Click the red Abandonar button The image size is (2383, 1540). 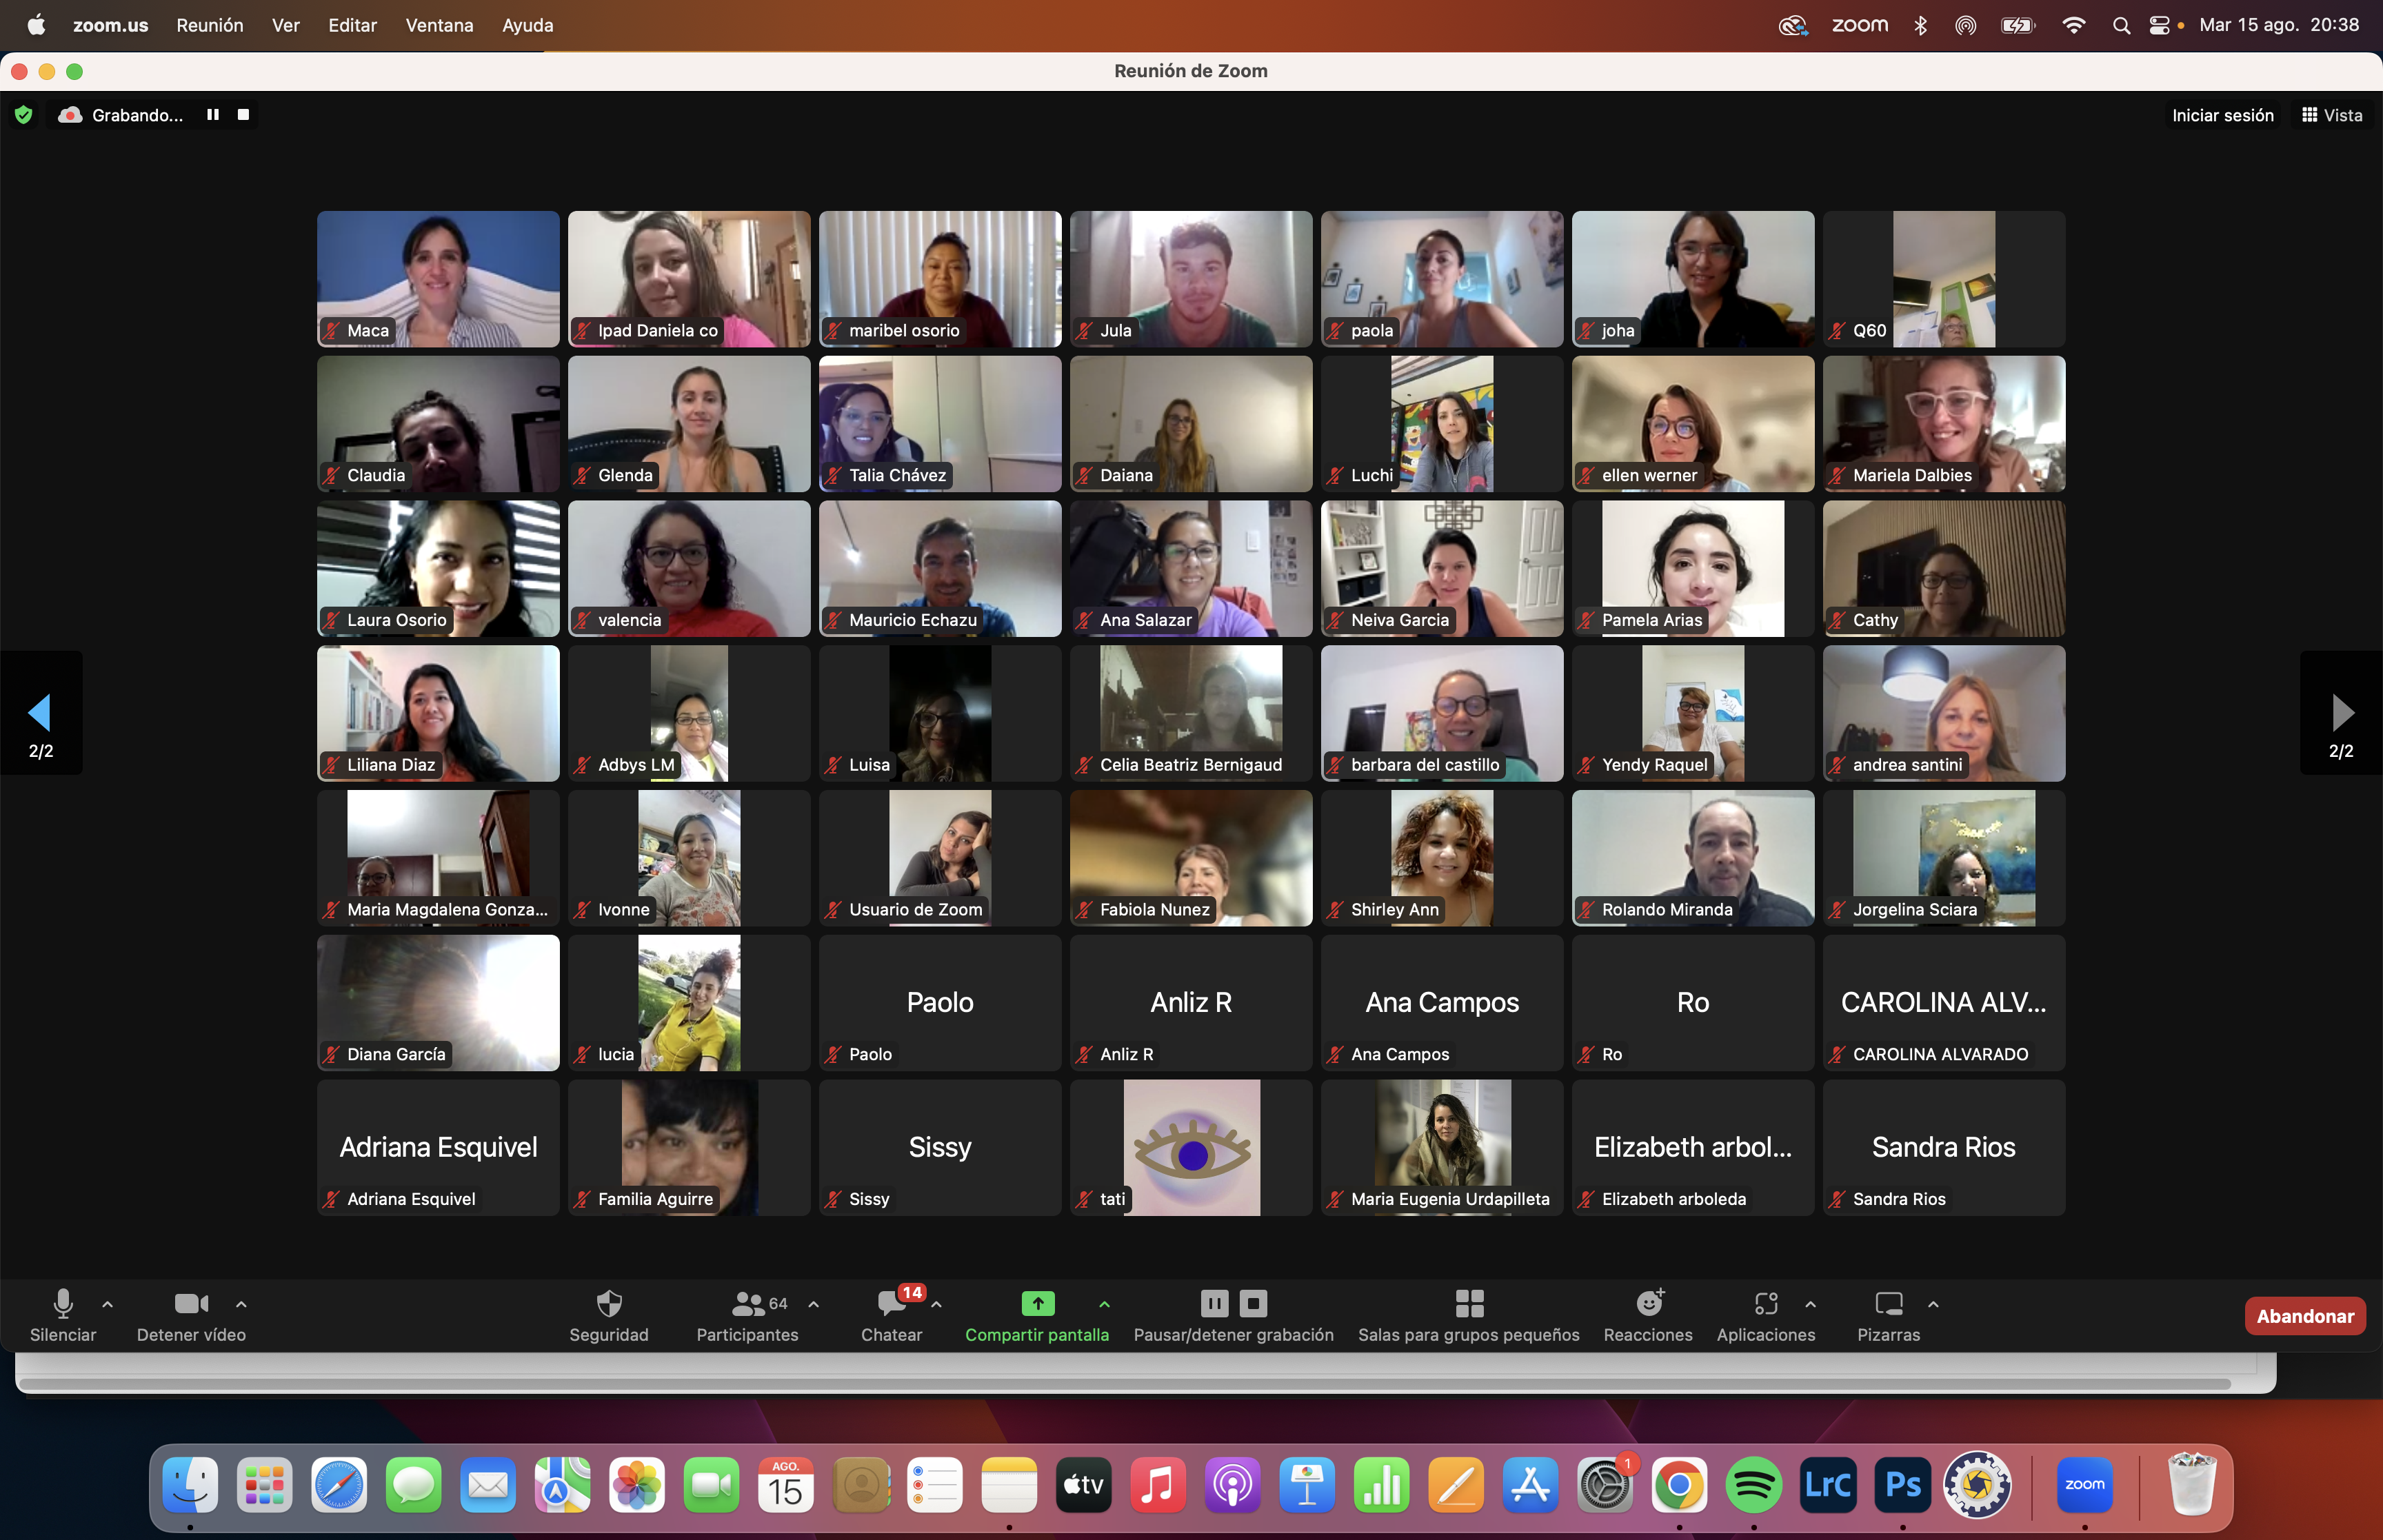[x=2304, y=1316]
